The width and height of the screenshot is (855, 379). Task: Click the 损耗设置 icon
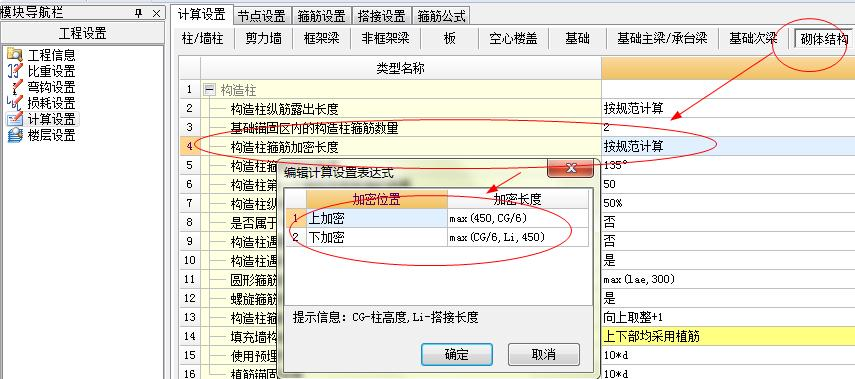tap(14, 103)
